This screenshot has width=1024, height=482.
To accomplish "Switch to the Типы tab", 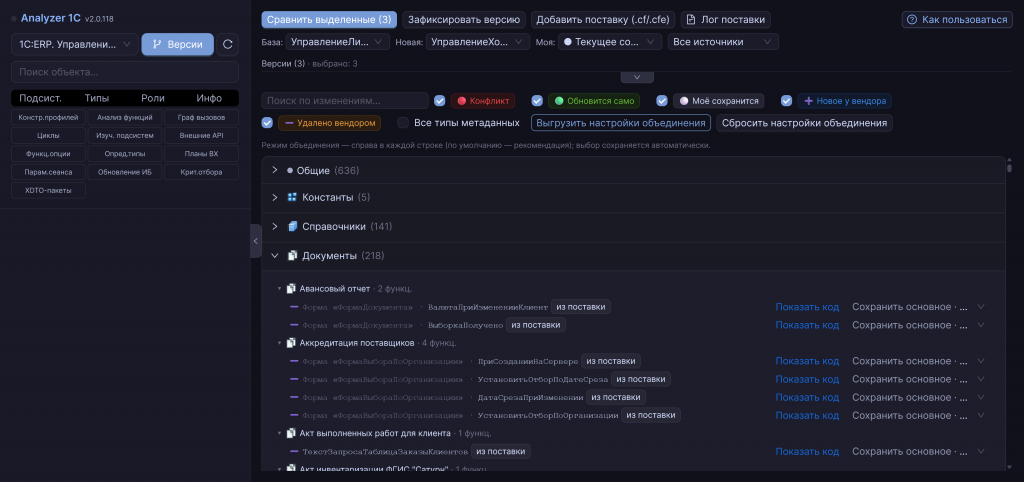I will click(97, 99).
